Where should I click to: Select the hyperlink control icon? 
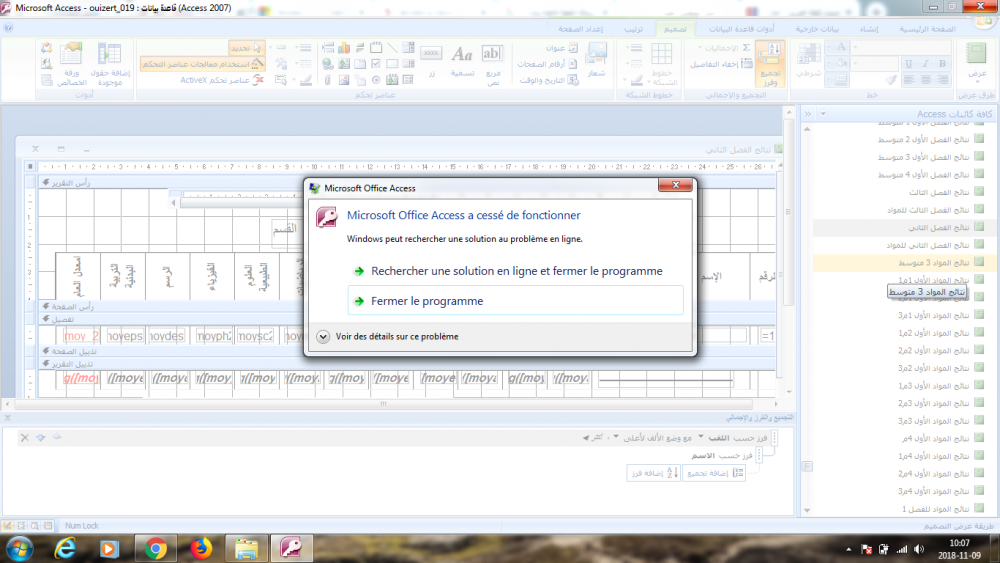pyautogui.click(x=328, y=64)
